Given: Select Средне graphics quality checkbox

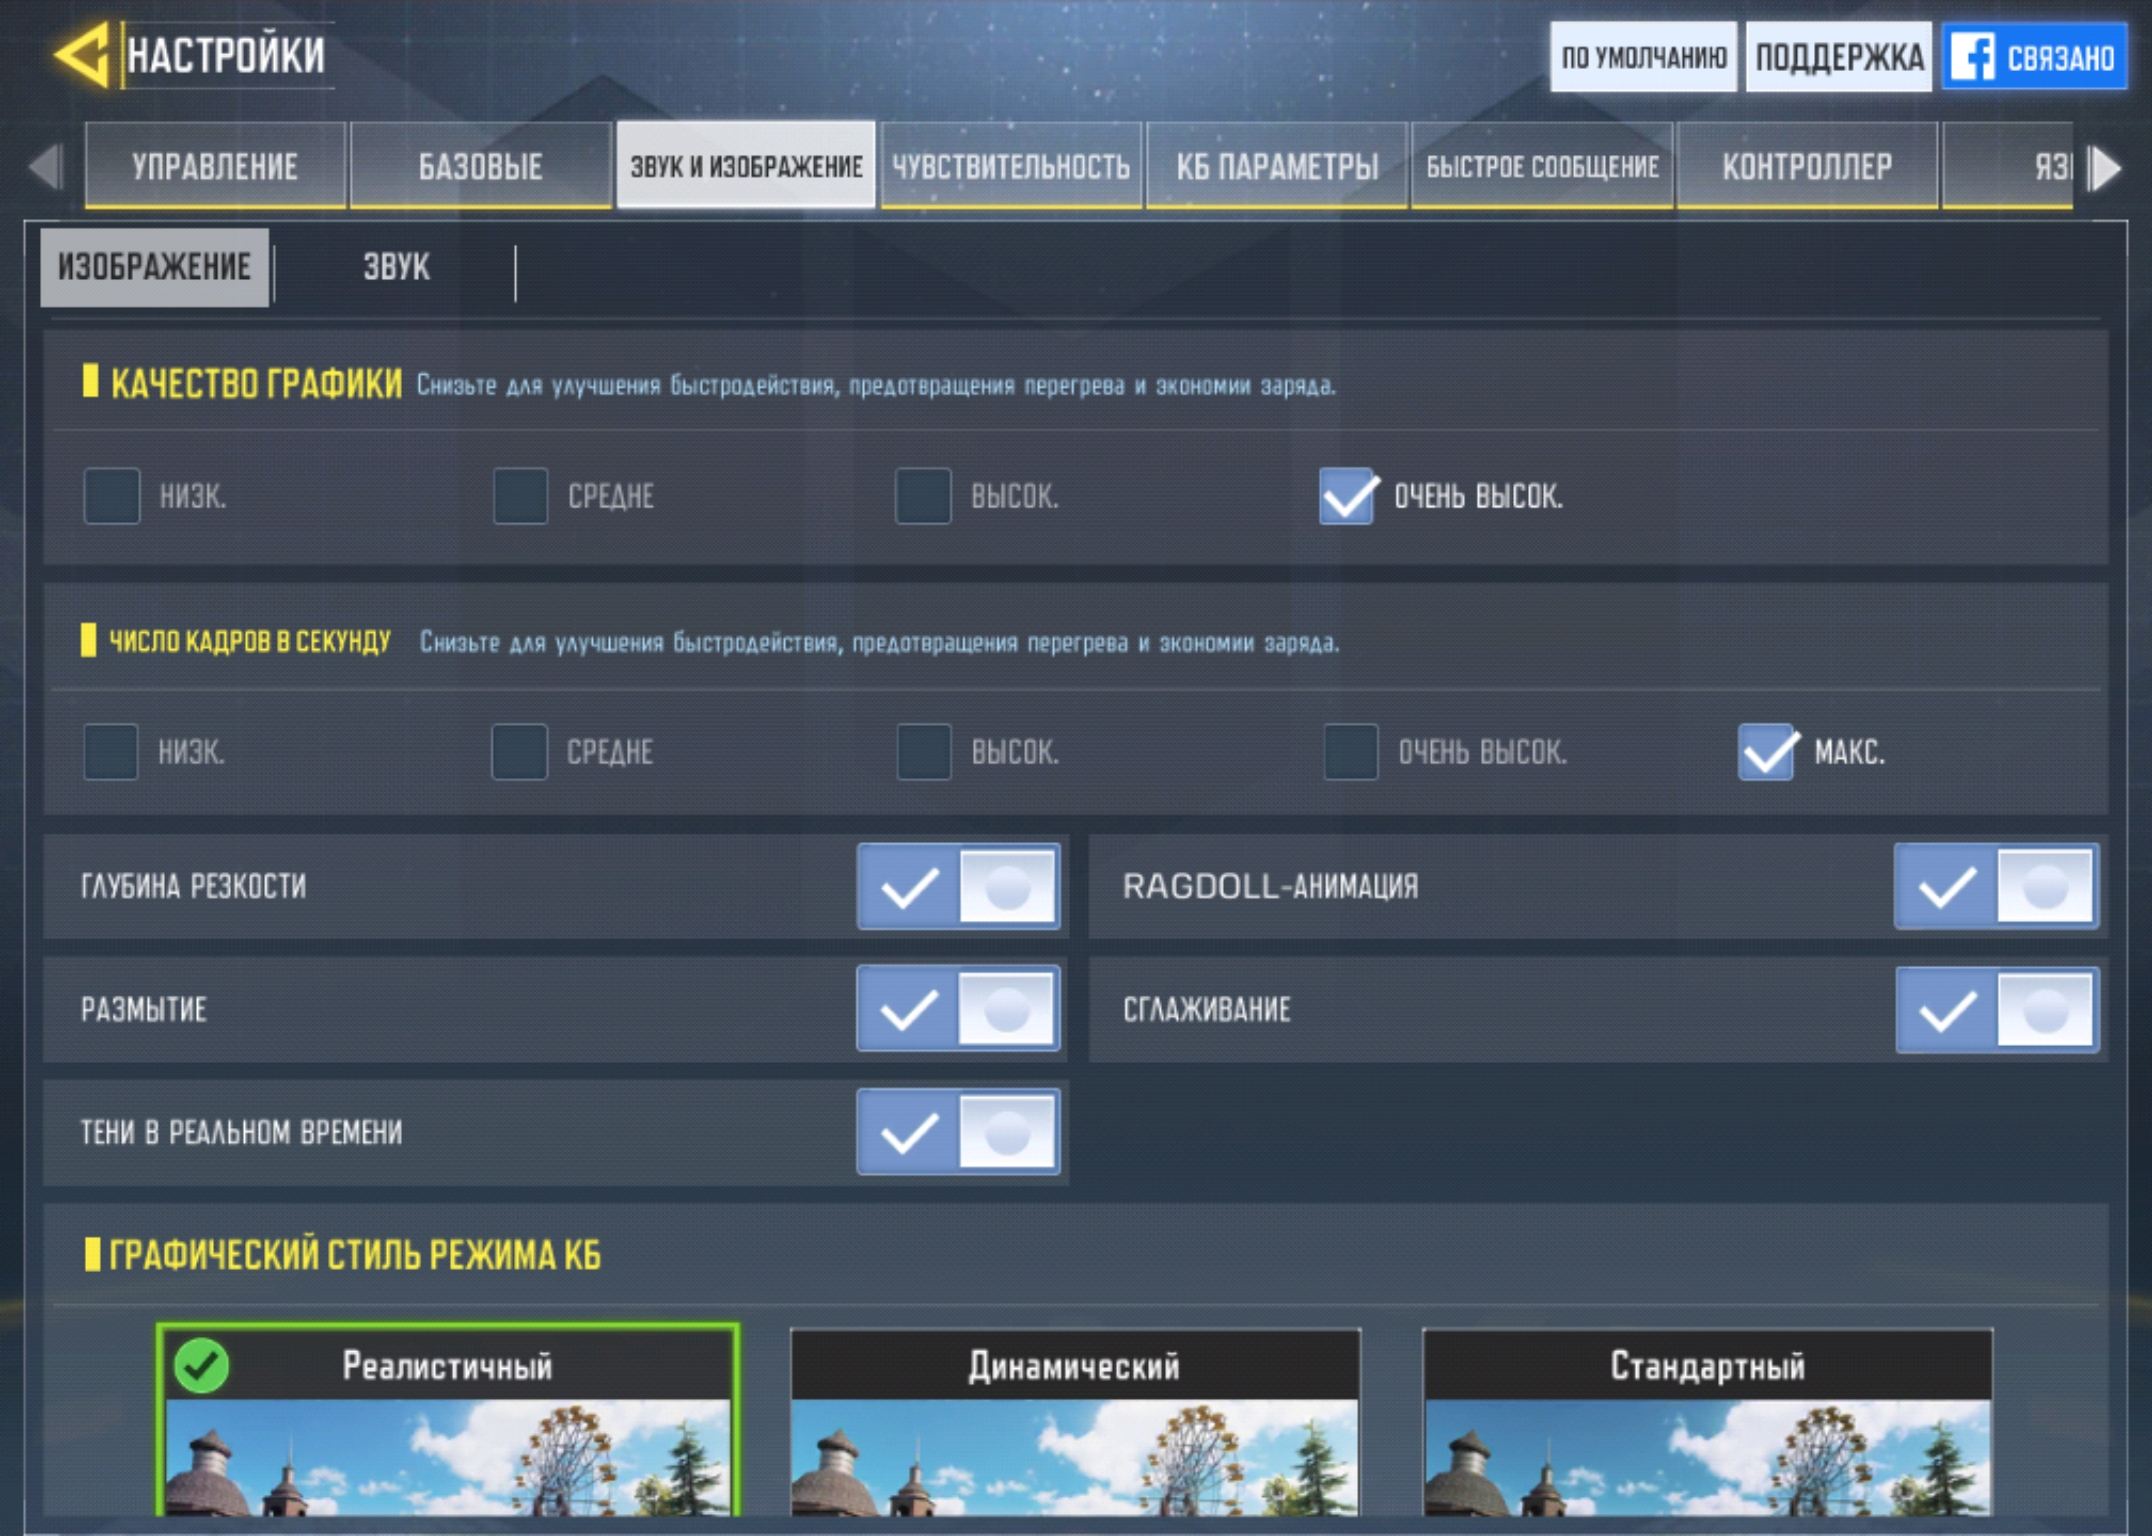Looking at the screenshot, I should click(x=520, y=496).
